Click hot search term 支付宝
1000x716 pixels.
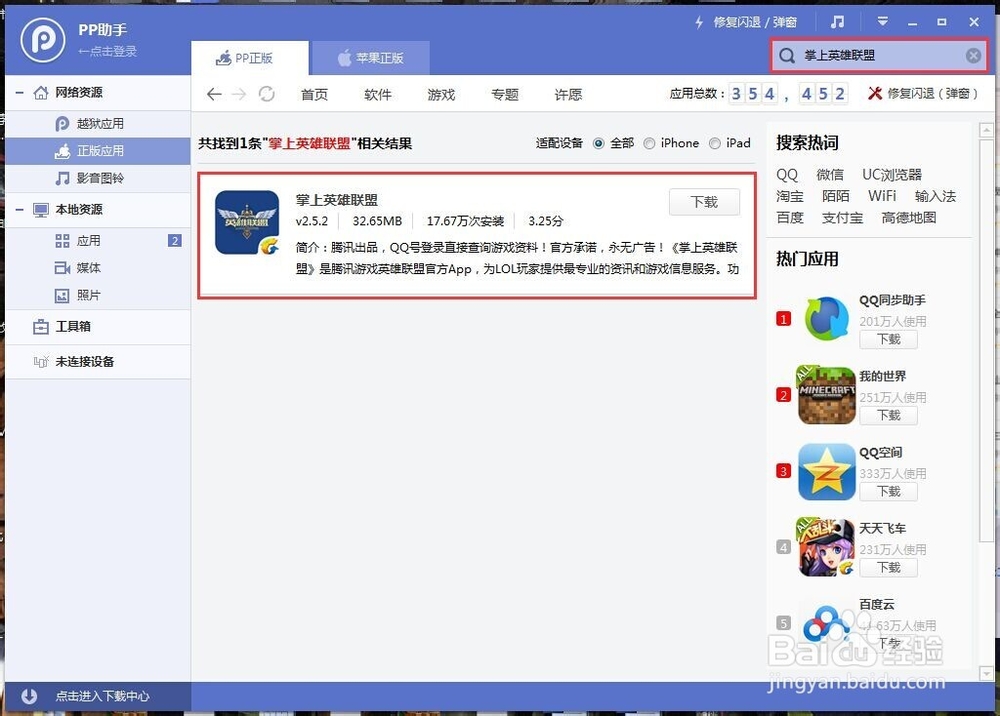(842, 218)
